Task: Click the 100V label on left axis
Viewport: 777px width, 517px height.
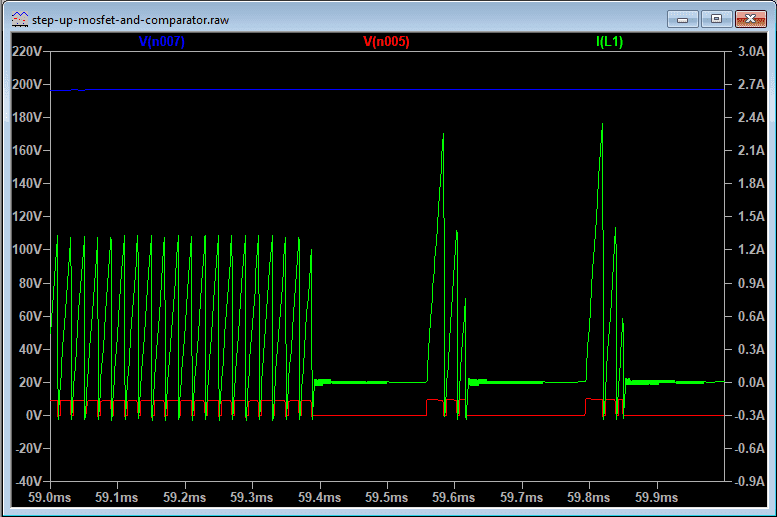Action: click(25, 249)
